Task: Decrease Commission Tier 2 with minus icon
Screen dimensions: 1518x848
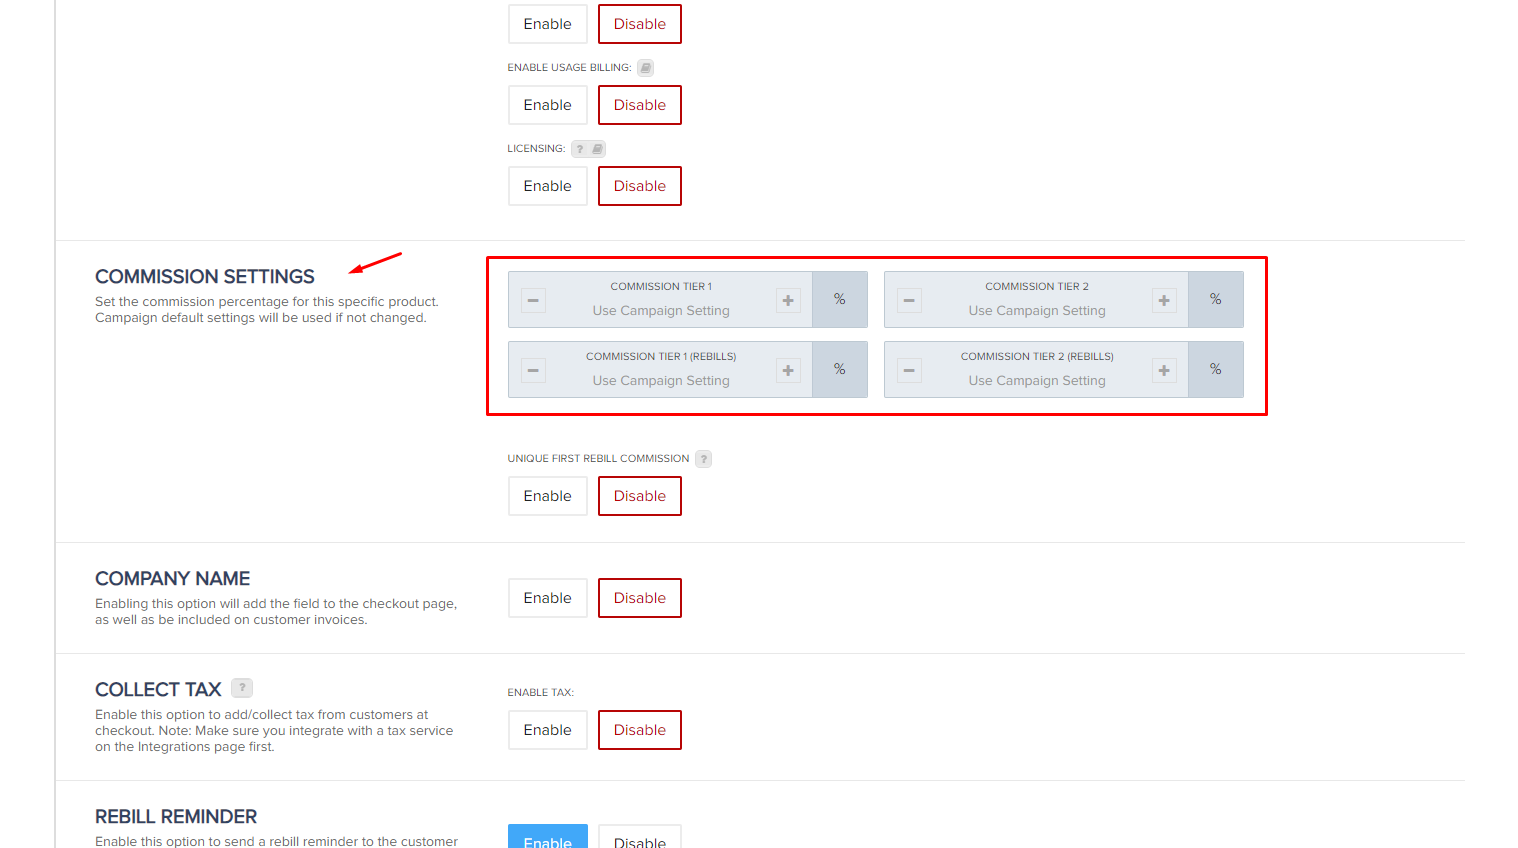Action: pos(909,300)
